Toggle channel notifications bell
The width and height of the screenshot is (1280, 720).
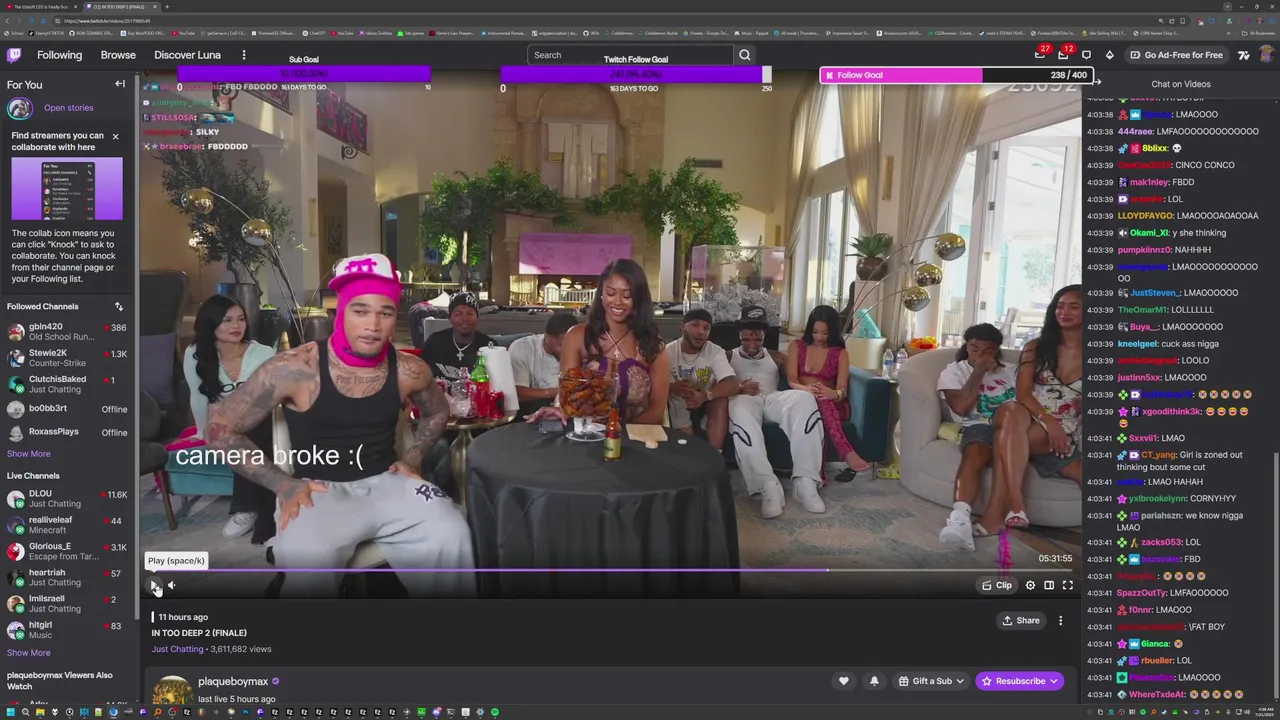[874, 681]
